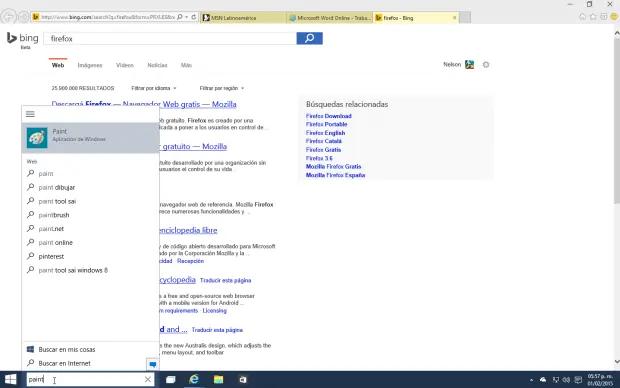Click the Recepción link
The image size is (620, 388).
pos(191,261)
